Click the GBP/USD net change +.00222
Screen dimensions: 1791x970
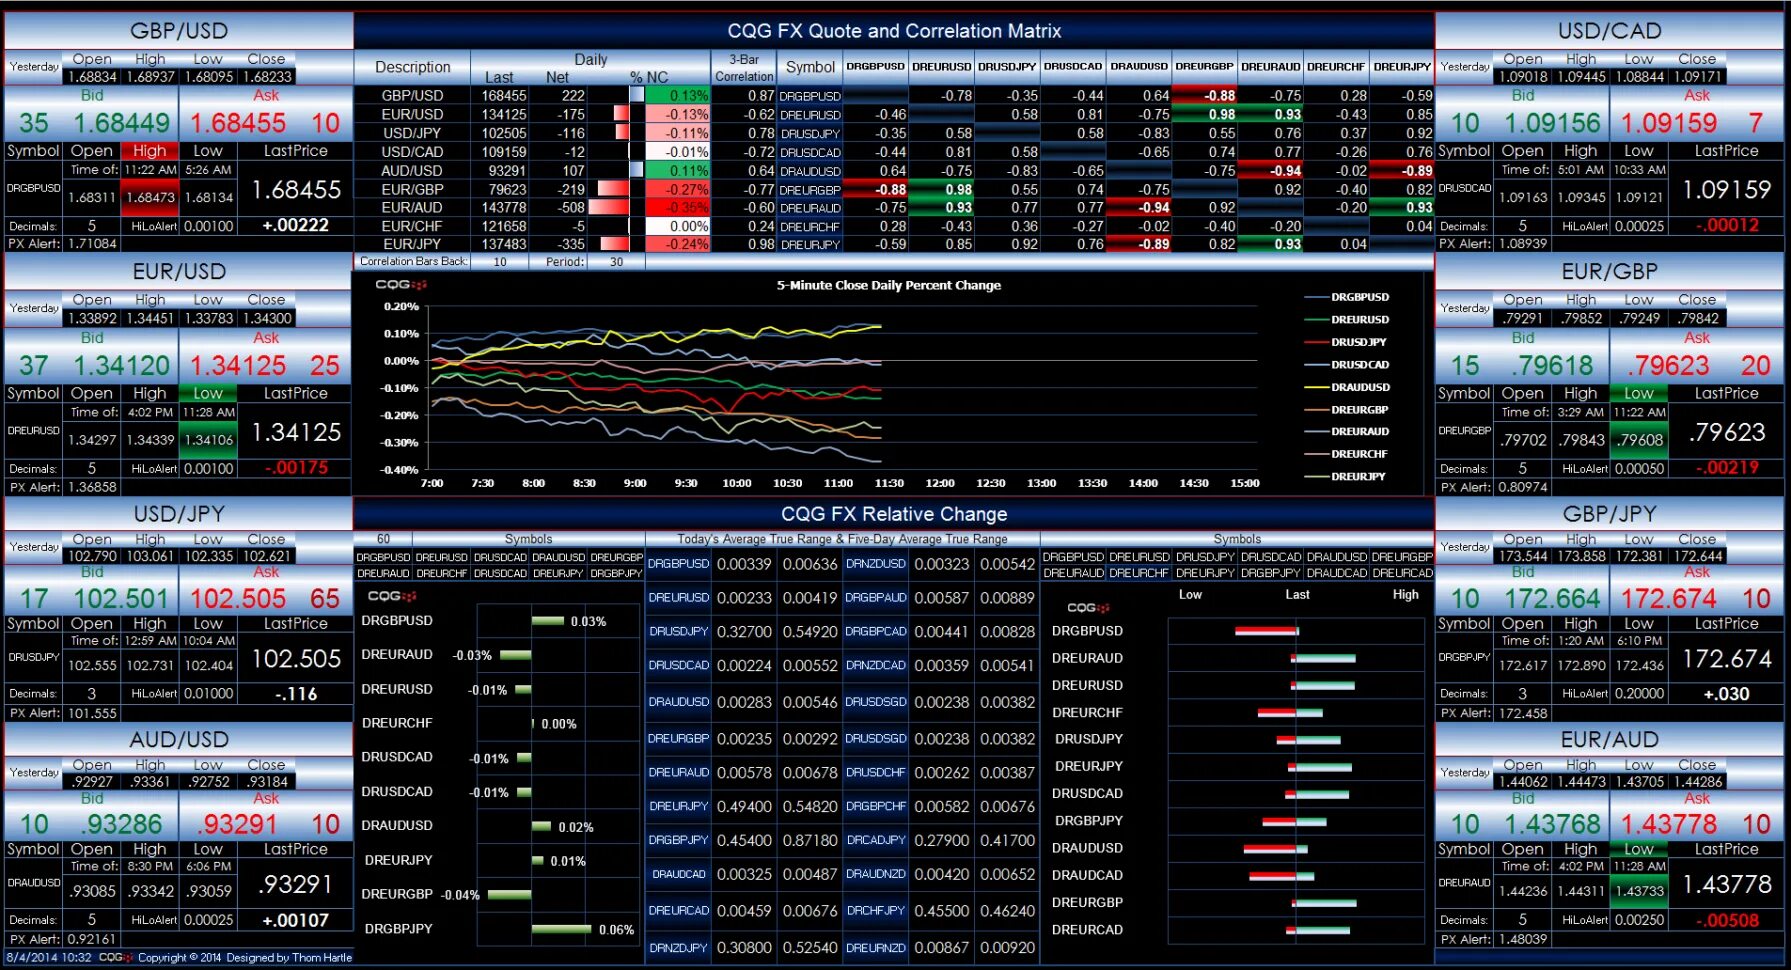tap(296, 226)
